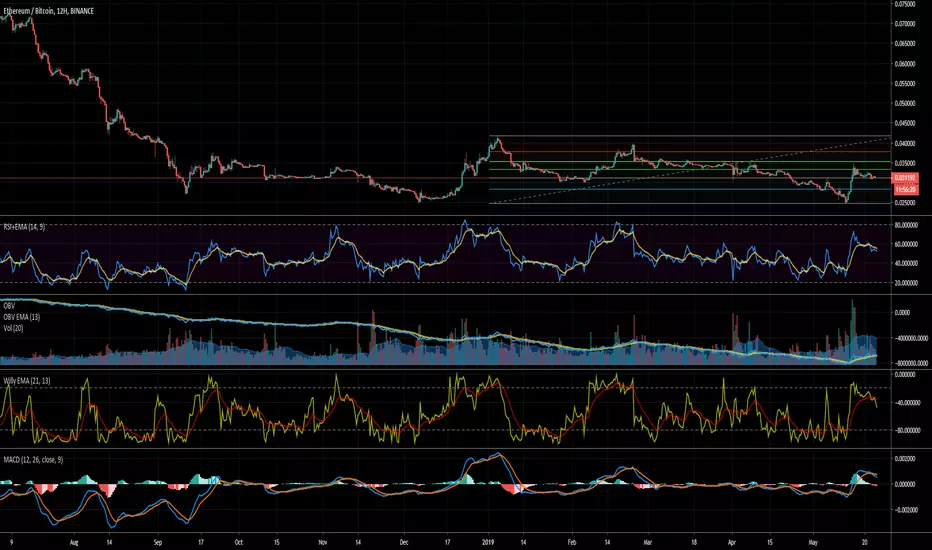Viewport: 932px width, 550px height.
Task: Click the Dec label on time axis
Action: tap(404, 542)
